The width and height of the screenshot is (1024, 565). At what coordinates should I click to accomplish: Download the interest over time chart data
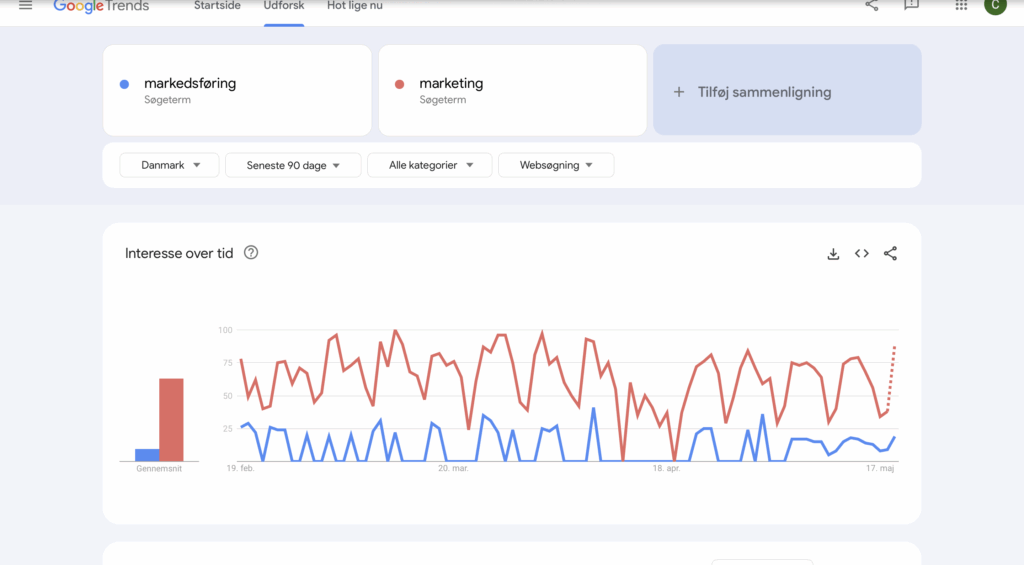tap(833, 254)
